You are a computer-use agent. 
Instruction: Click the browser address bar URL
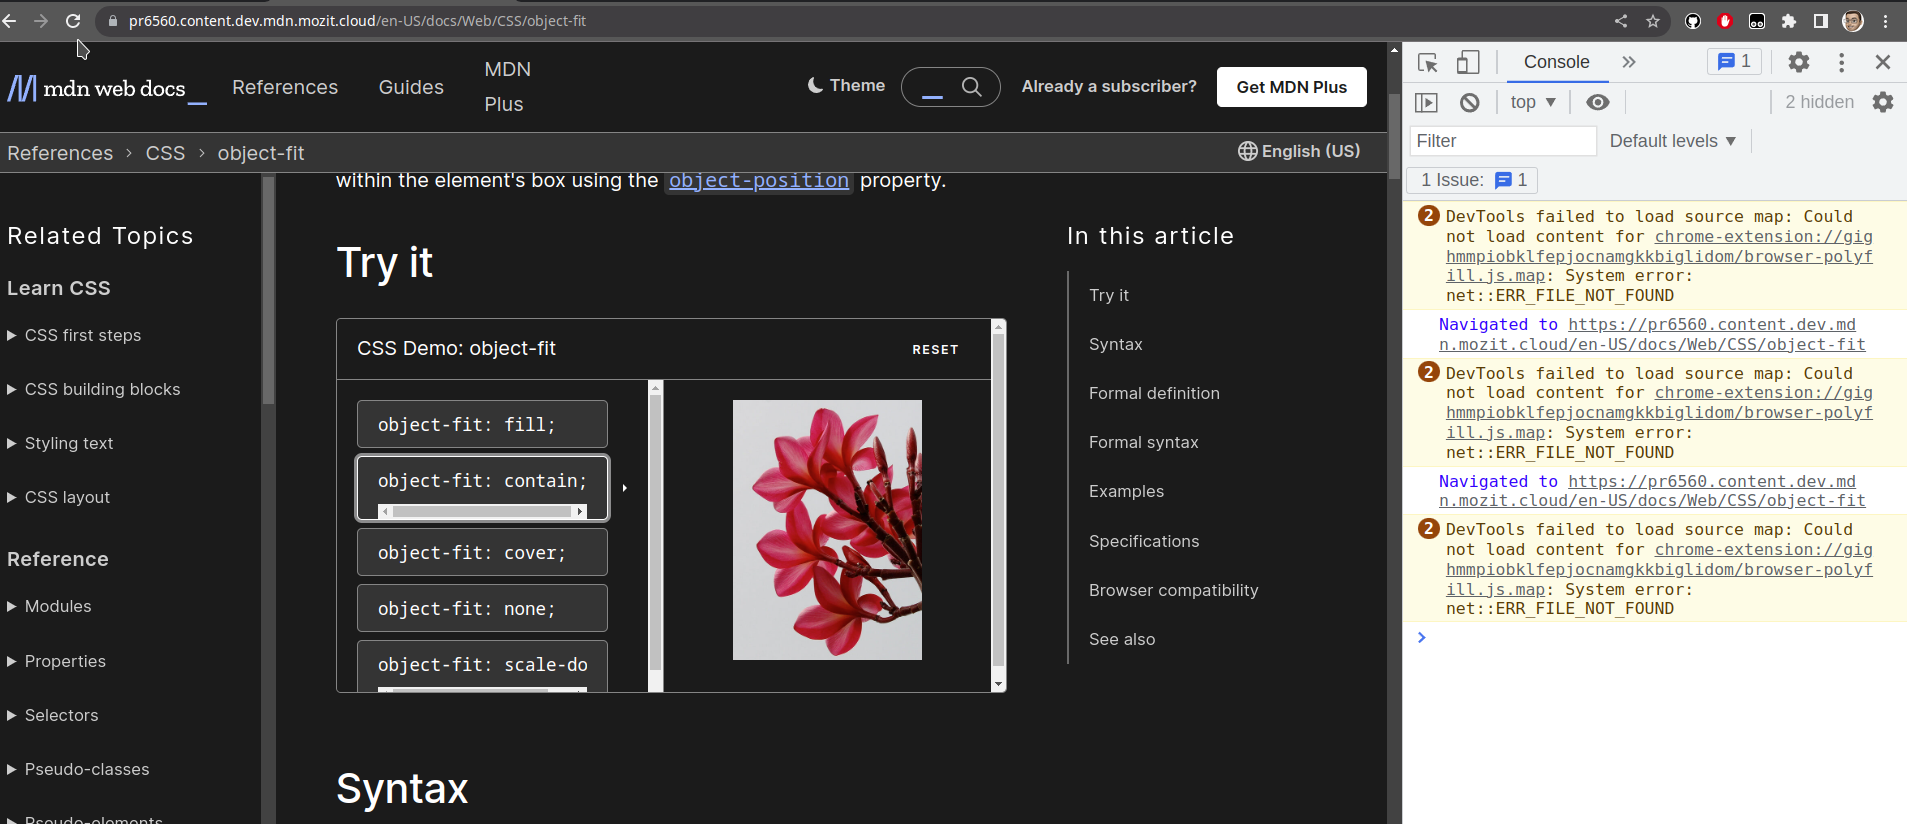click(x=357, y=20)
